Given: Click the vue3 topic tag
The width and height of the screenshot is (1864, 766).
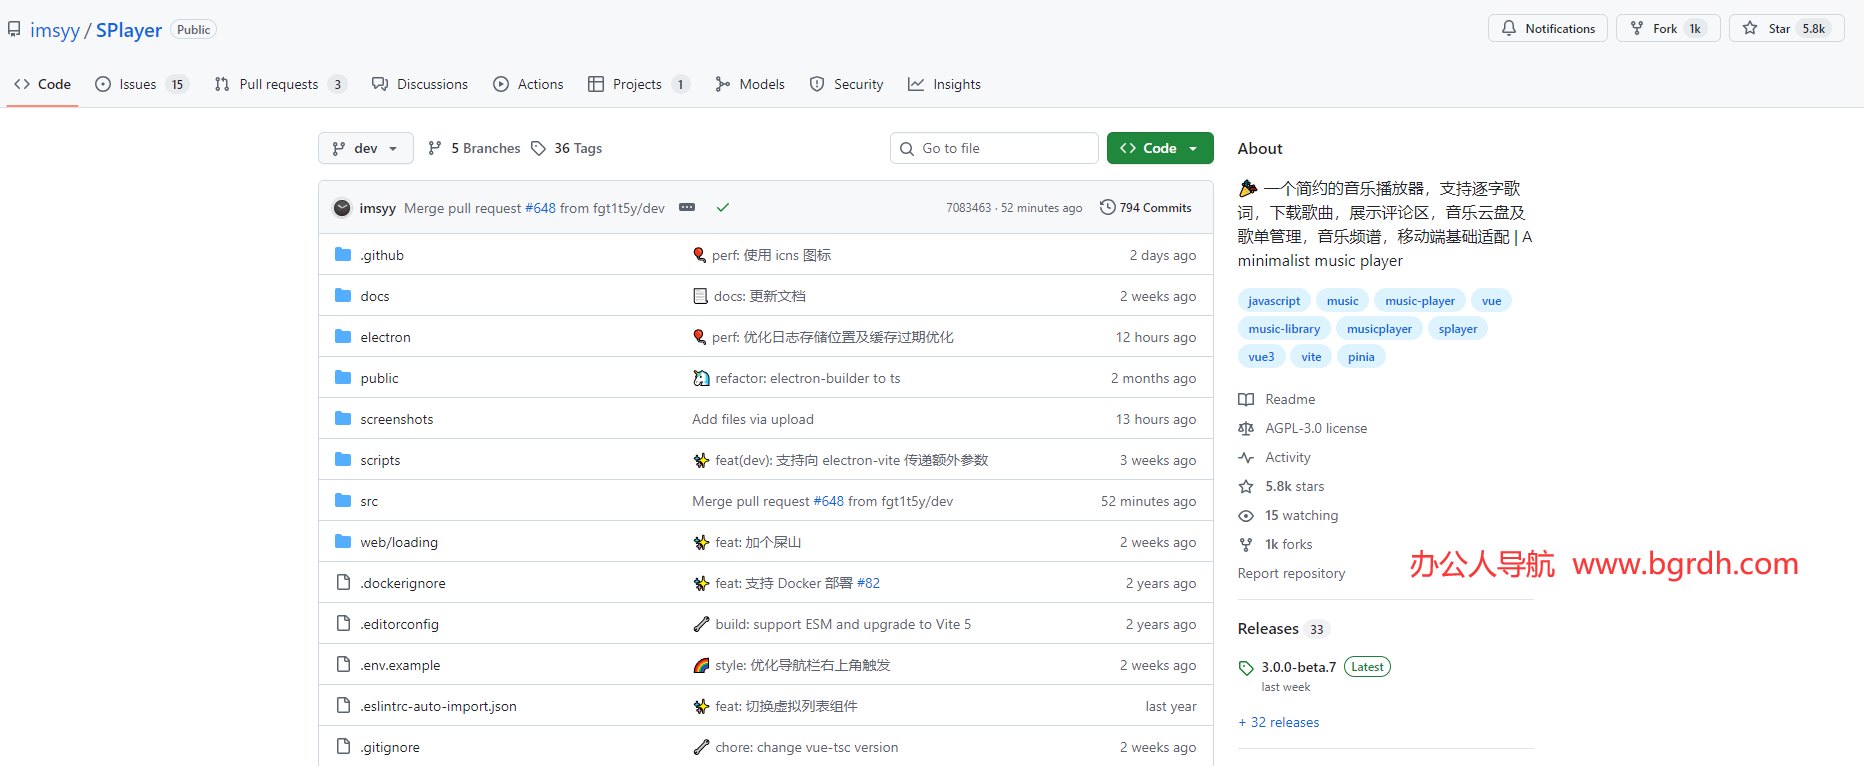Looking at the screenshot, I should 1261,356.
